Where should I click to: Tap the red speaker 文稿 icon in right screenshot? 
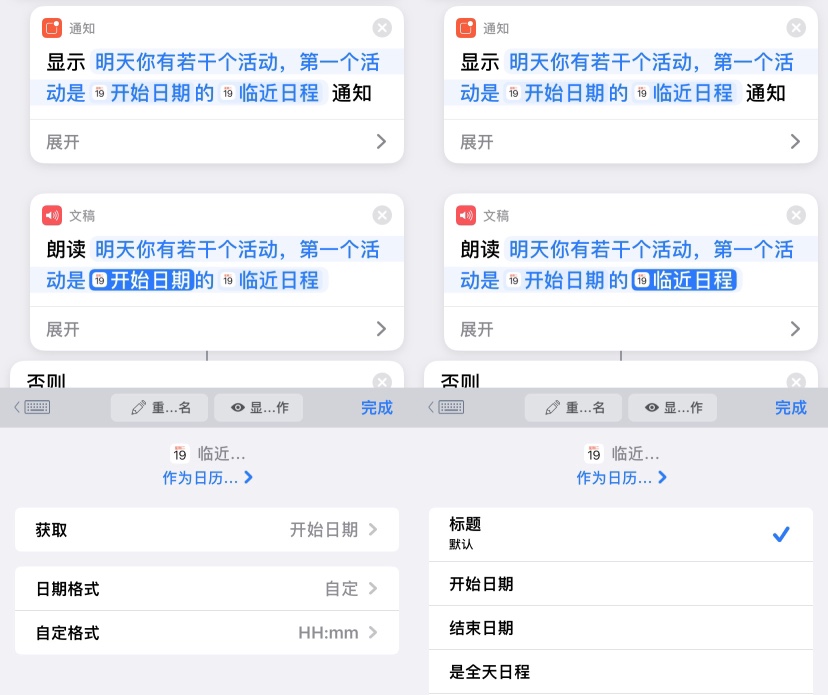tap(466, 215)
